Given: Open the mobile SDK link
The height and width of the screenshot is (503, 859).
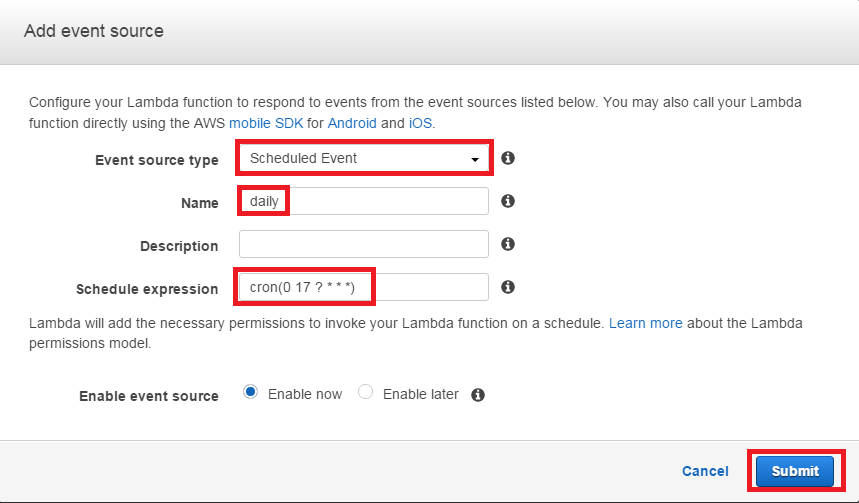Looking at the screenshot, I should click(266, 123).
